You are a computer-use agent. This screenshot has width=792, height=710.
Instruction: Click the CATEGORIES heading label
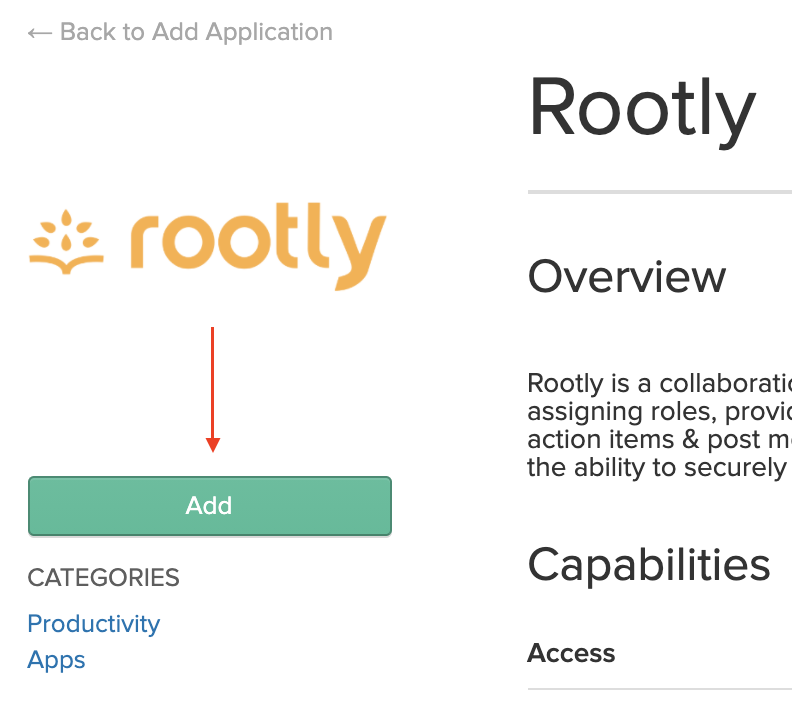click(104, 578)
